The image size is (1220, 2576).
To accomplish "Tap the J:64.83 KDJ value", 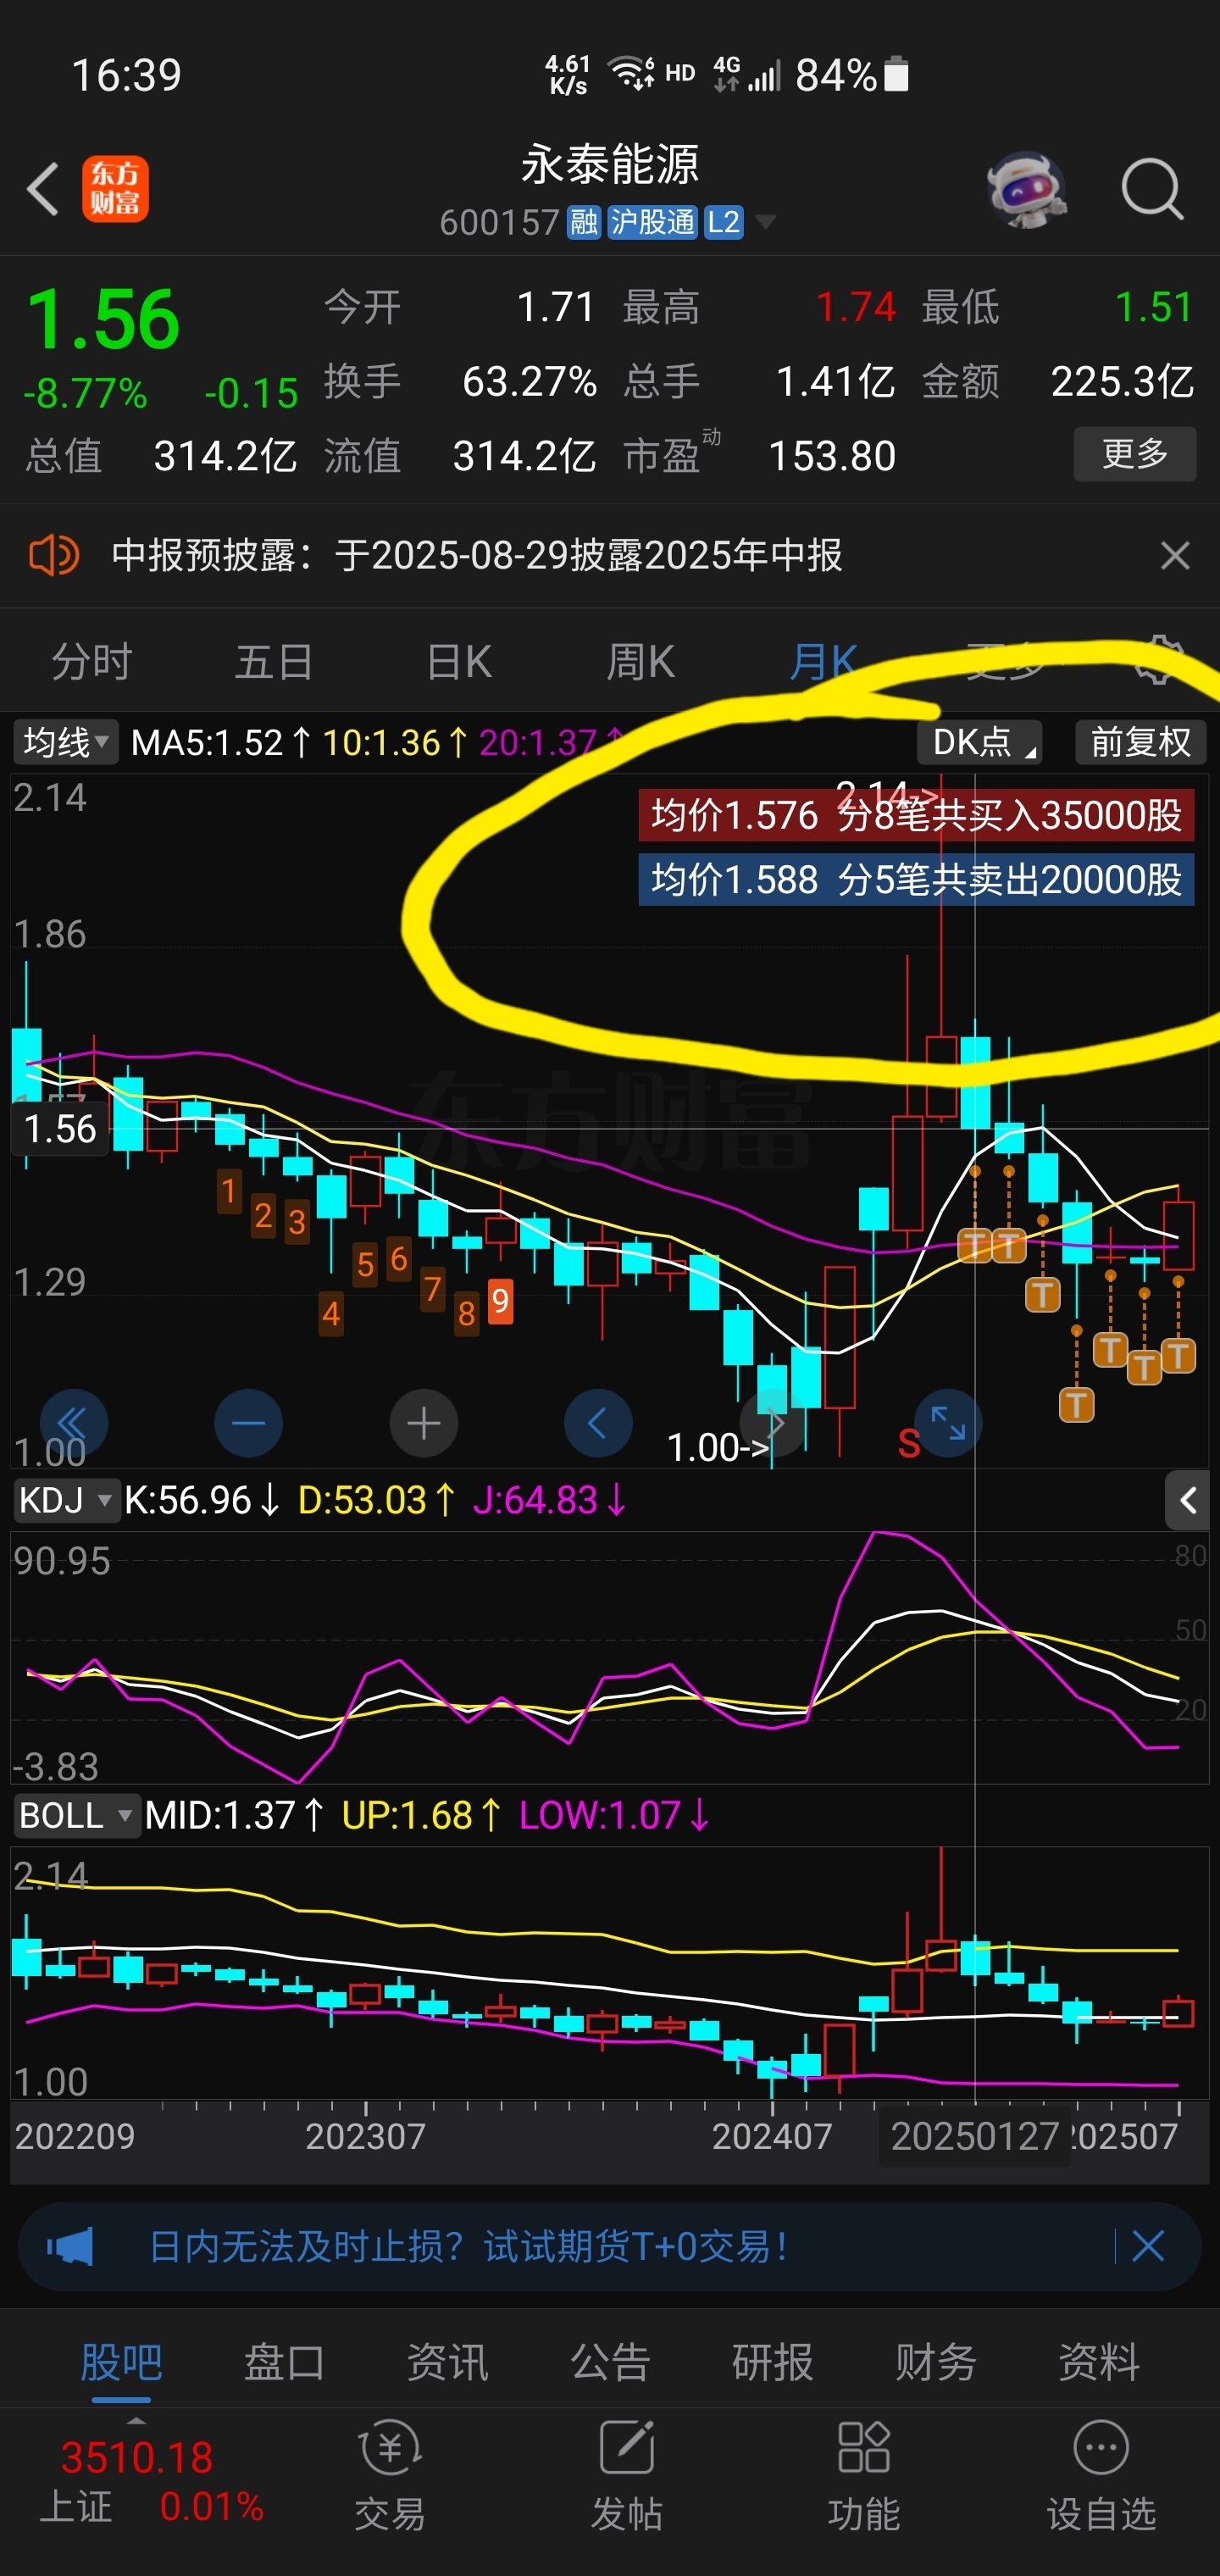I will [x=549, y=1500].
